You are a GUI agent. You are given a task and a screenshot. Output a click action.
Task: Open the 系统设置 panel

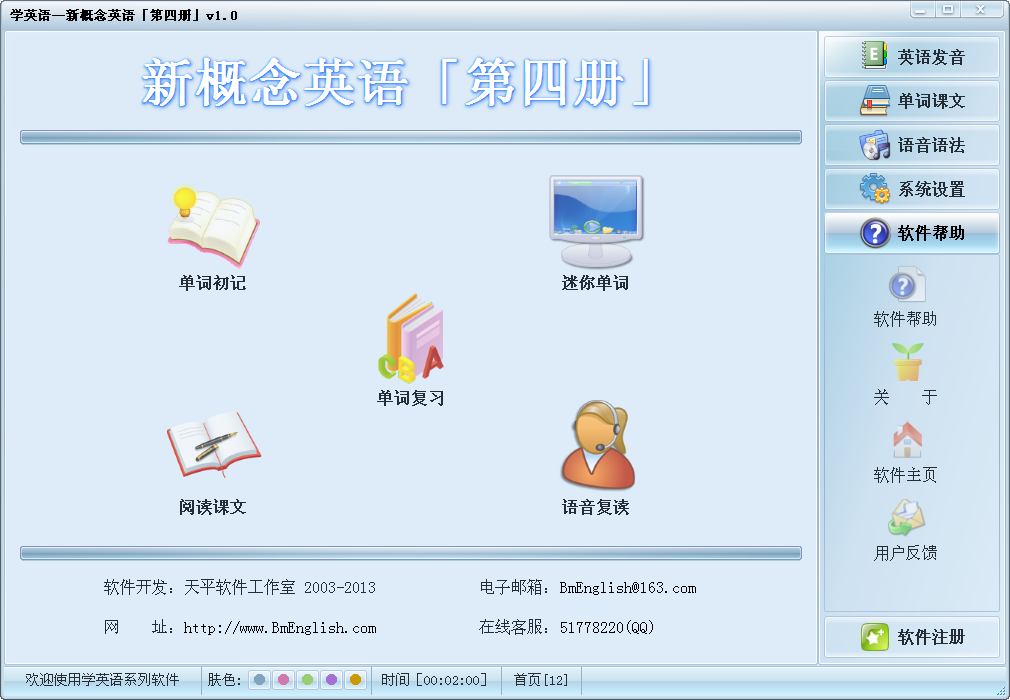coord(911,189)
